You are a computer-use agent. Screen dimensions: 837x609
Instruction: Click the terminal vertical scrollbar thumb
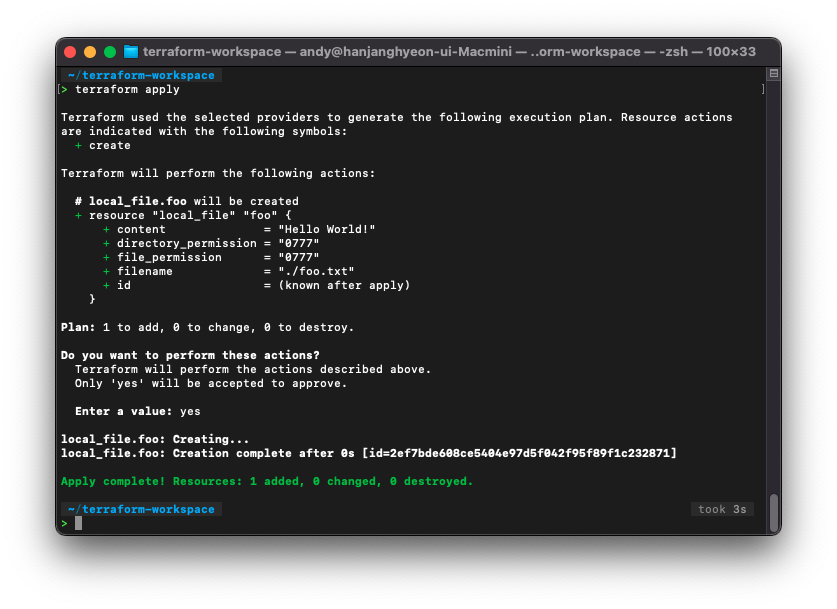pyautogui.click(x=773, y=513)
